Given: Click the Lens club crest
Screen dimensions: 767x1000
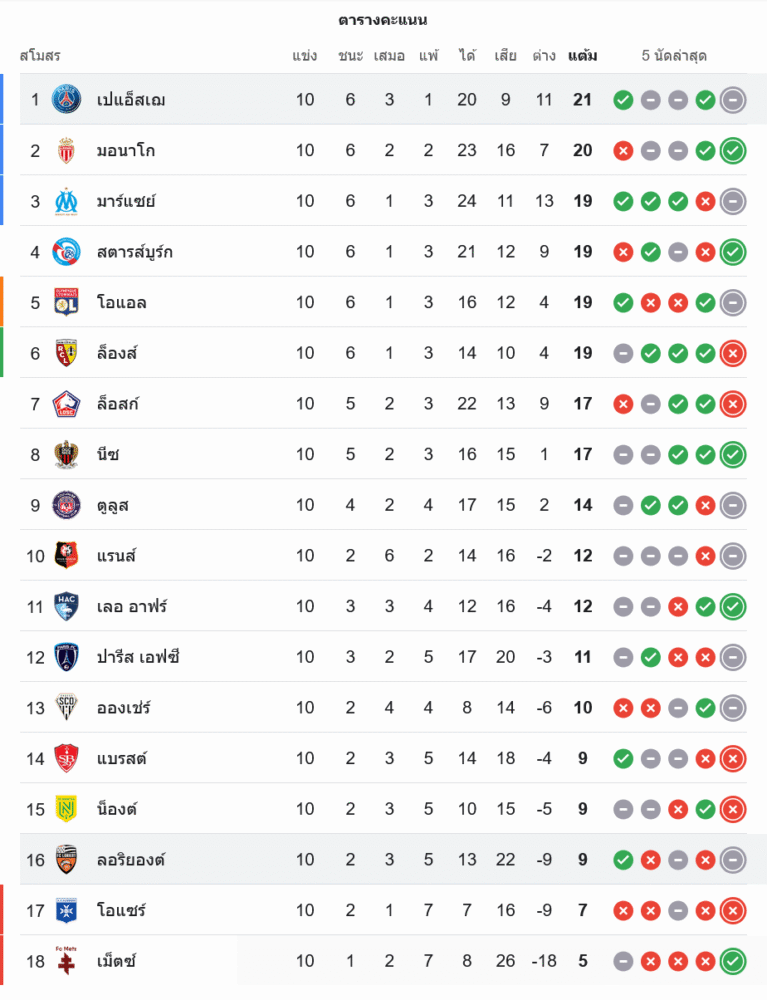Looking at the screenshot, I should pyautogui.click(x=67, y=353).
